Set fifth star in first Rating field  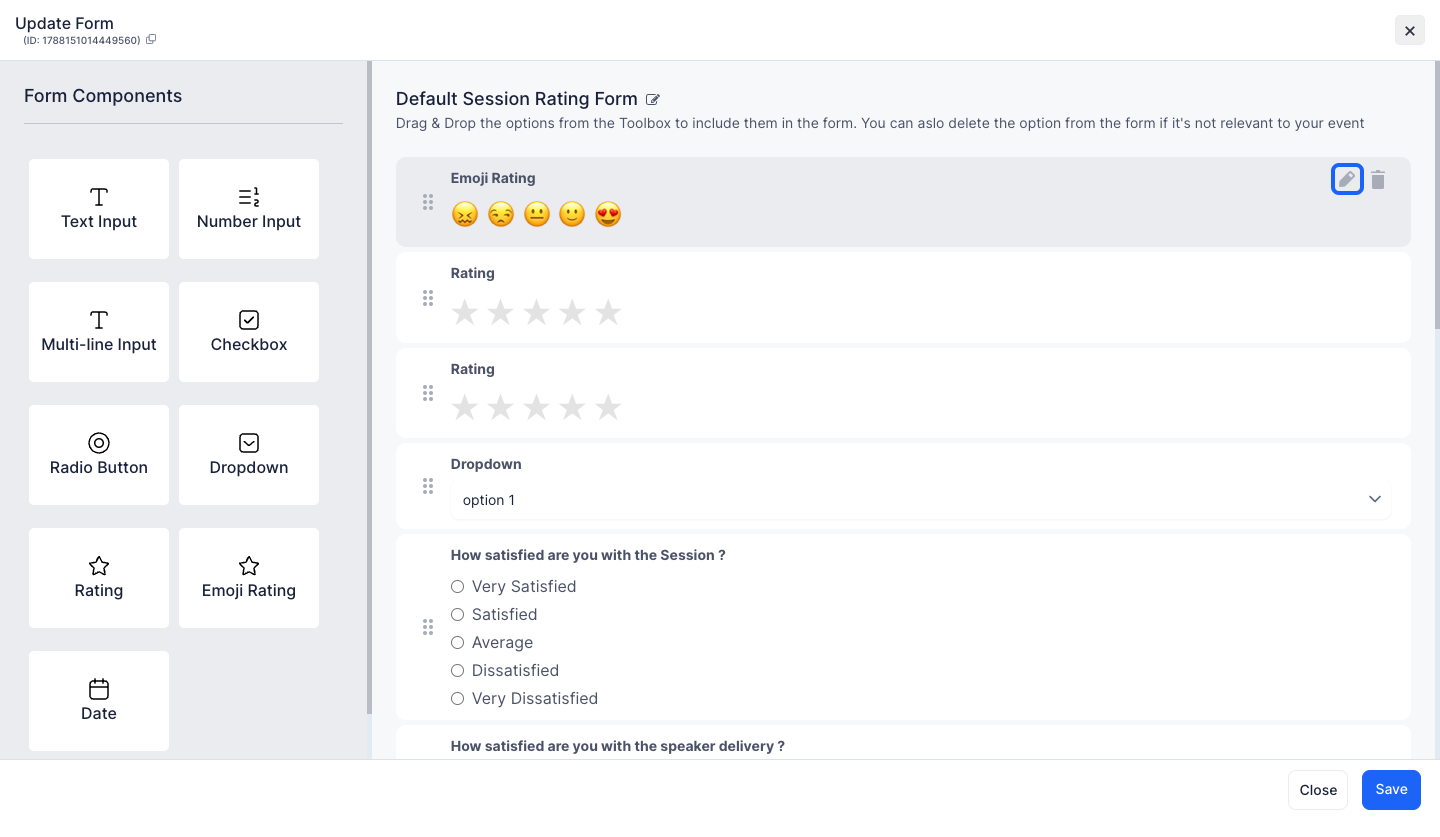(x=608, y=312)
